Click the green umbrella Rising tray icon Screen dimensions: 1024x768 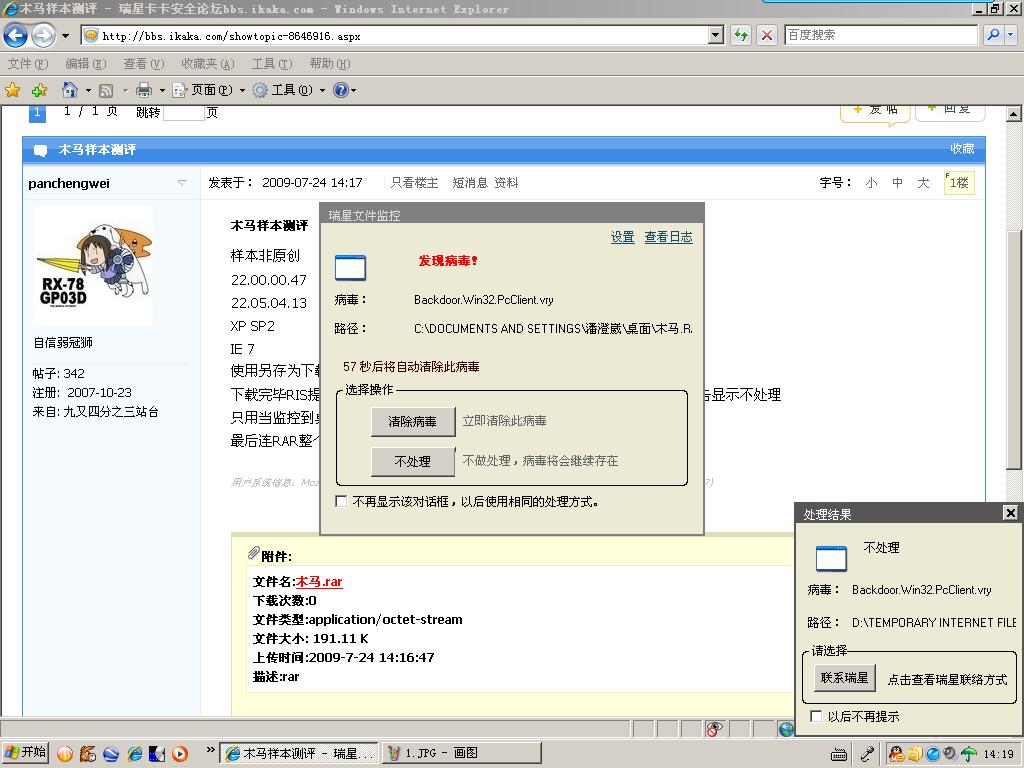(x=968, y=754)
